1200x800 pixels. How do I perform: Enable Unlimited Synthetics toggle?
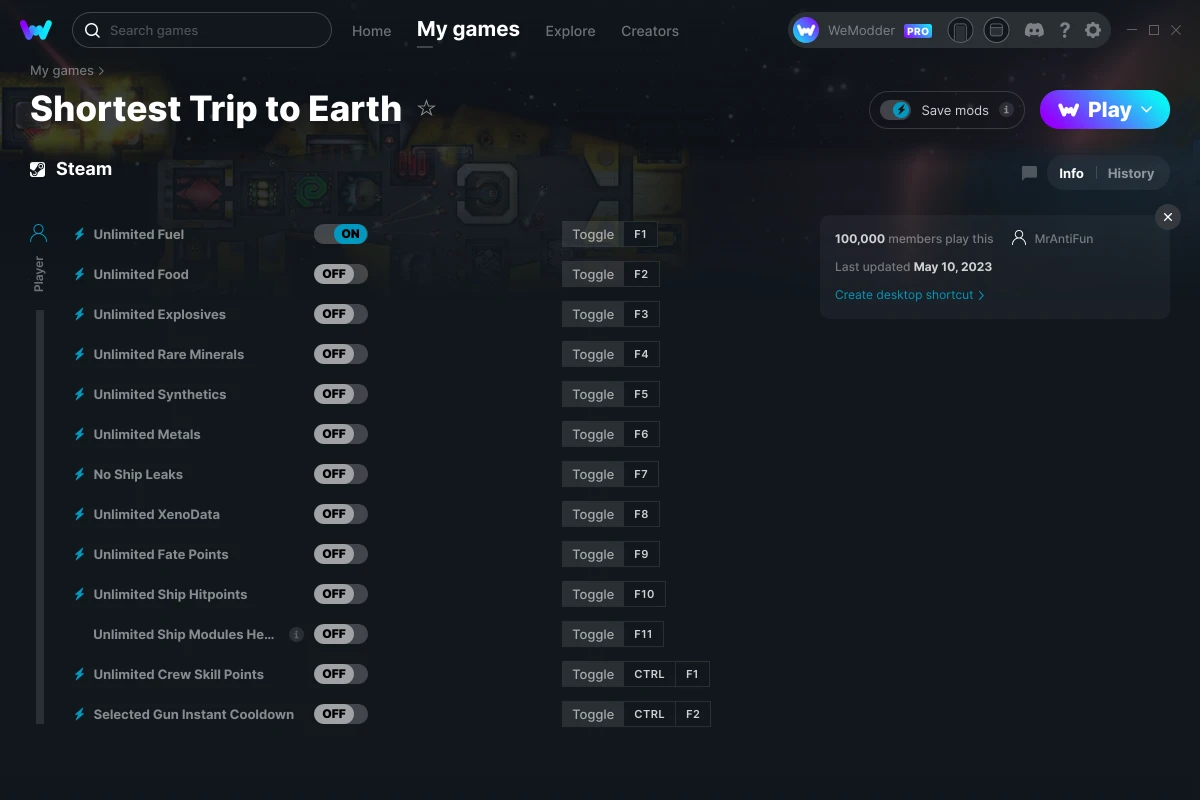(341, 394)
